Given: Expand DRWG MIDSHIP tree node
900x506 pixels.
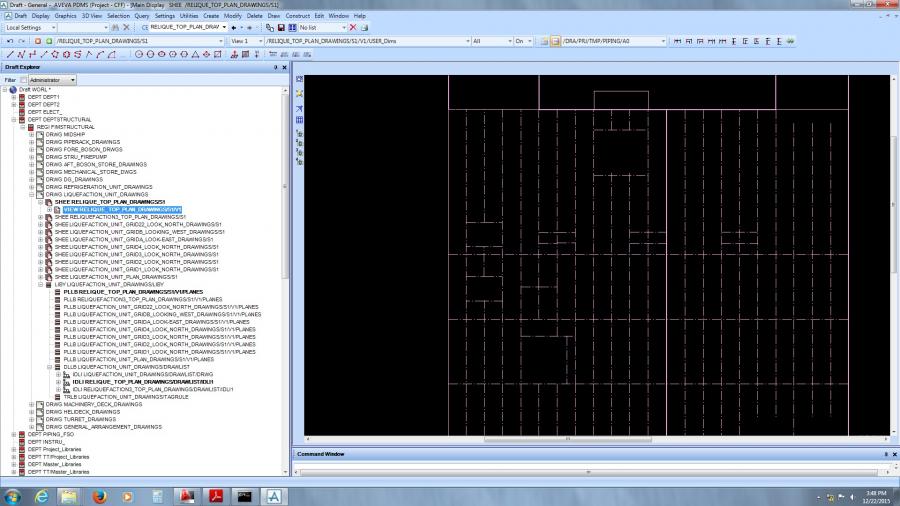Looking at the screenshot, I should click(32, 134).
